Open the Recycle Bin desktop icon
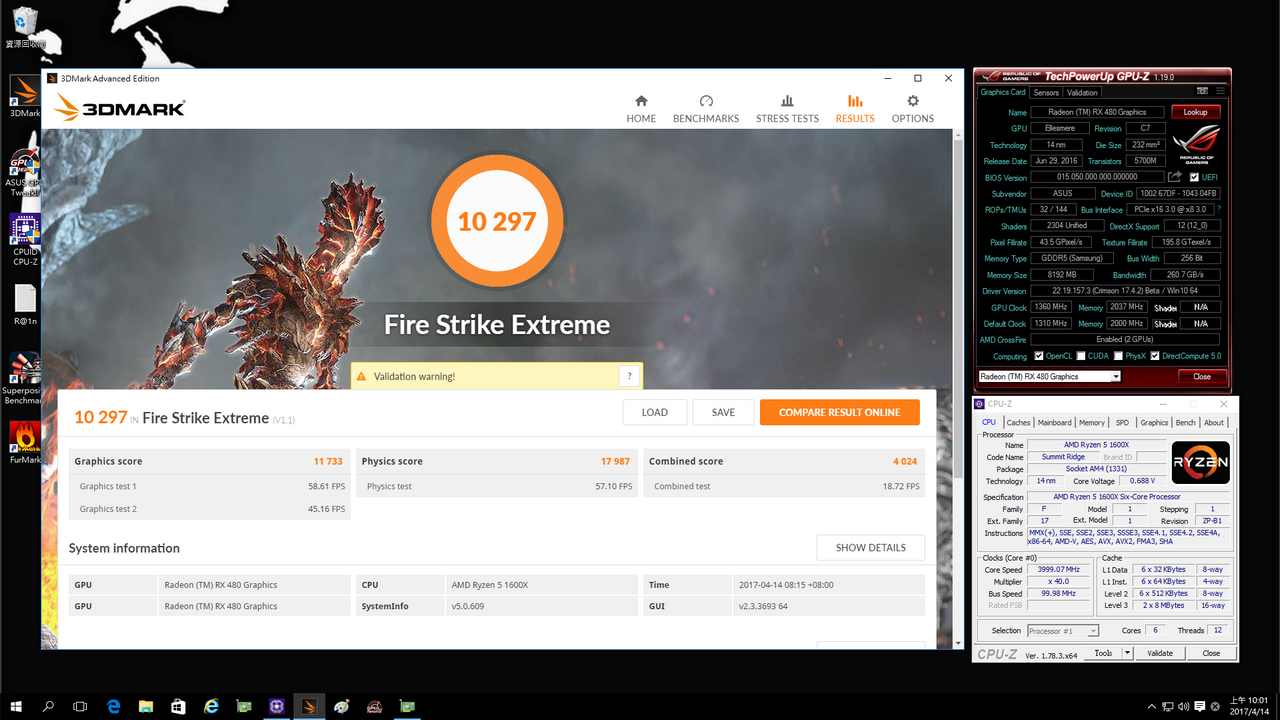1280x720 pixels. pyautogui.click(x=25, y=26)
